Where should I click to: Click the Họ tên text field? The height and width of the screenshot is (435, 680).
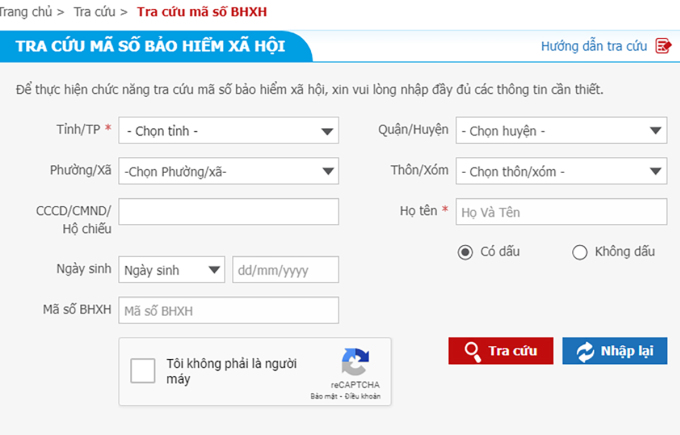click(x=561, y=212)
